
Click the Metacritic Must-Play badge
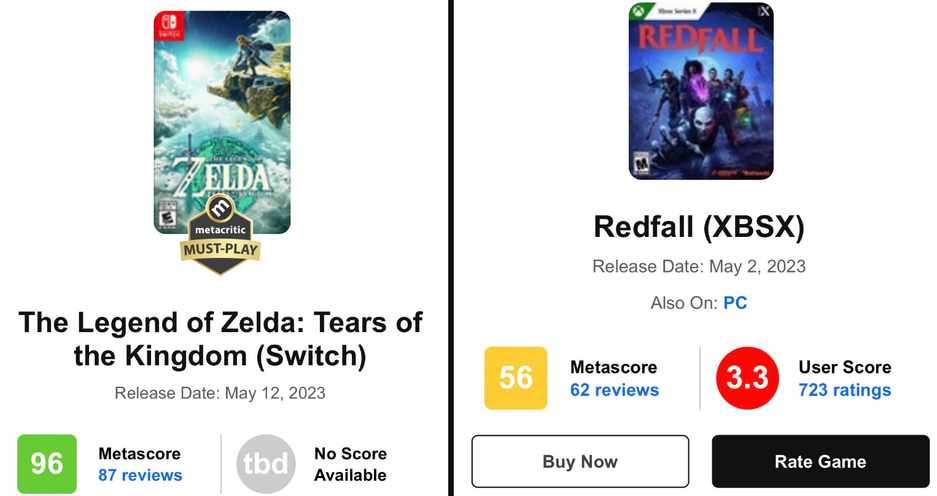click(221, 234)
